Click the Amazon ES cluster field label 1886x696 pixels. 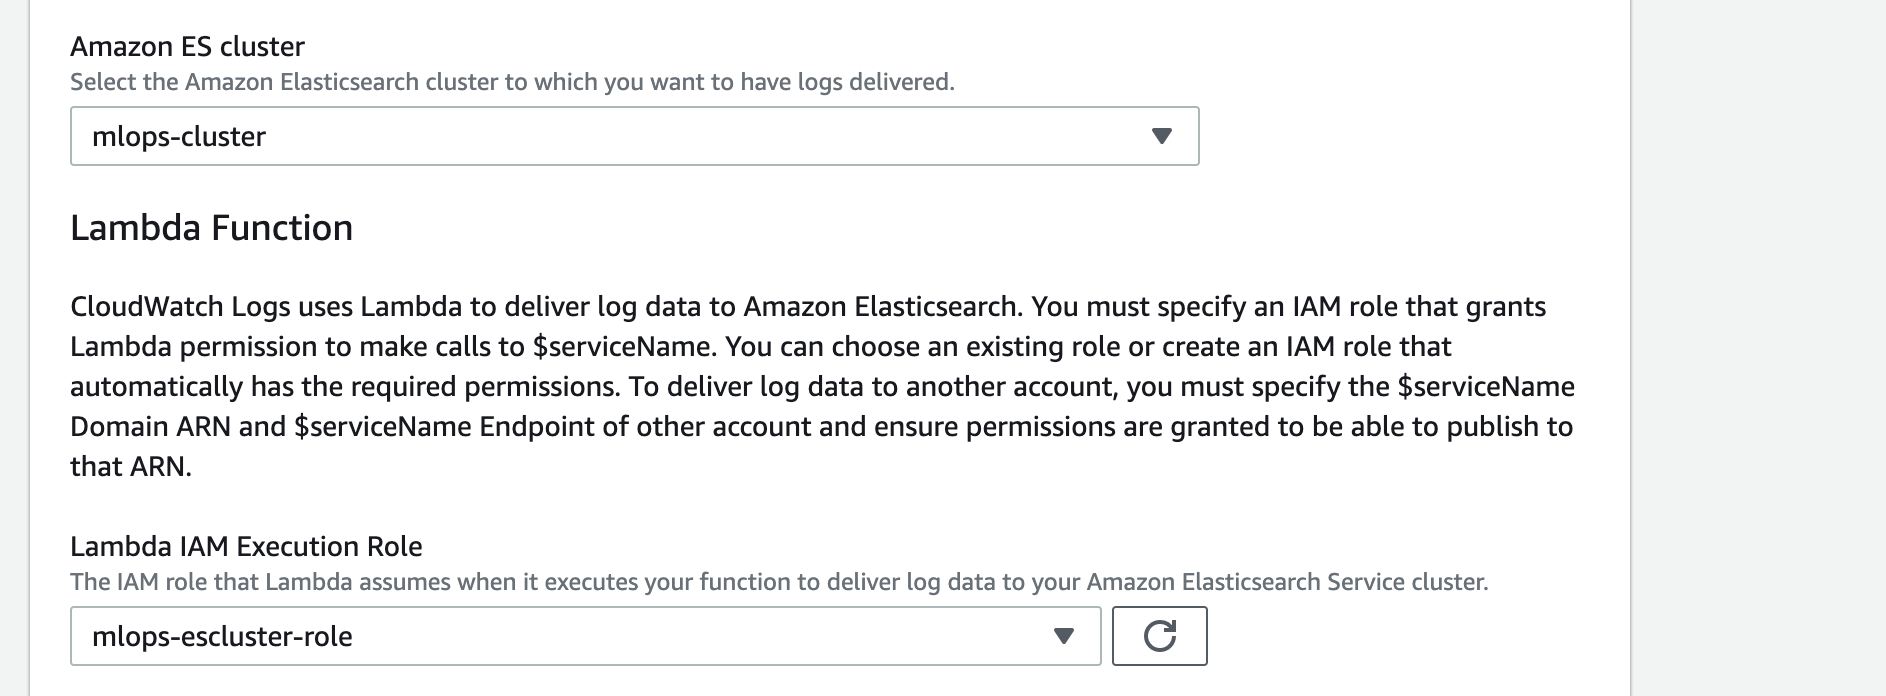(187, 46)
